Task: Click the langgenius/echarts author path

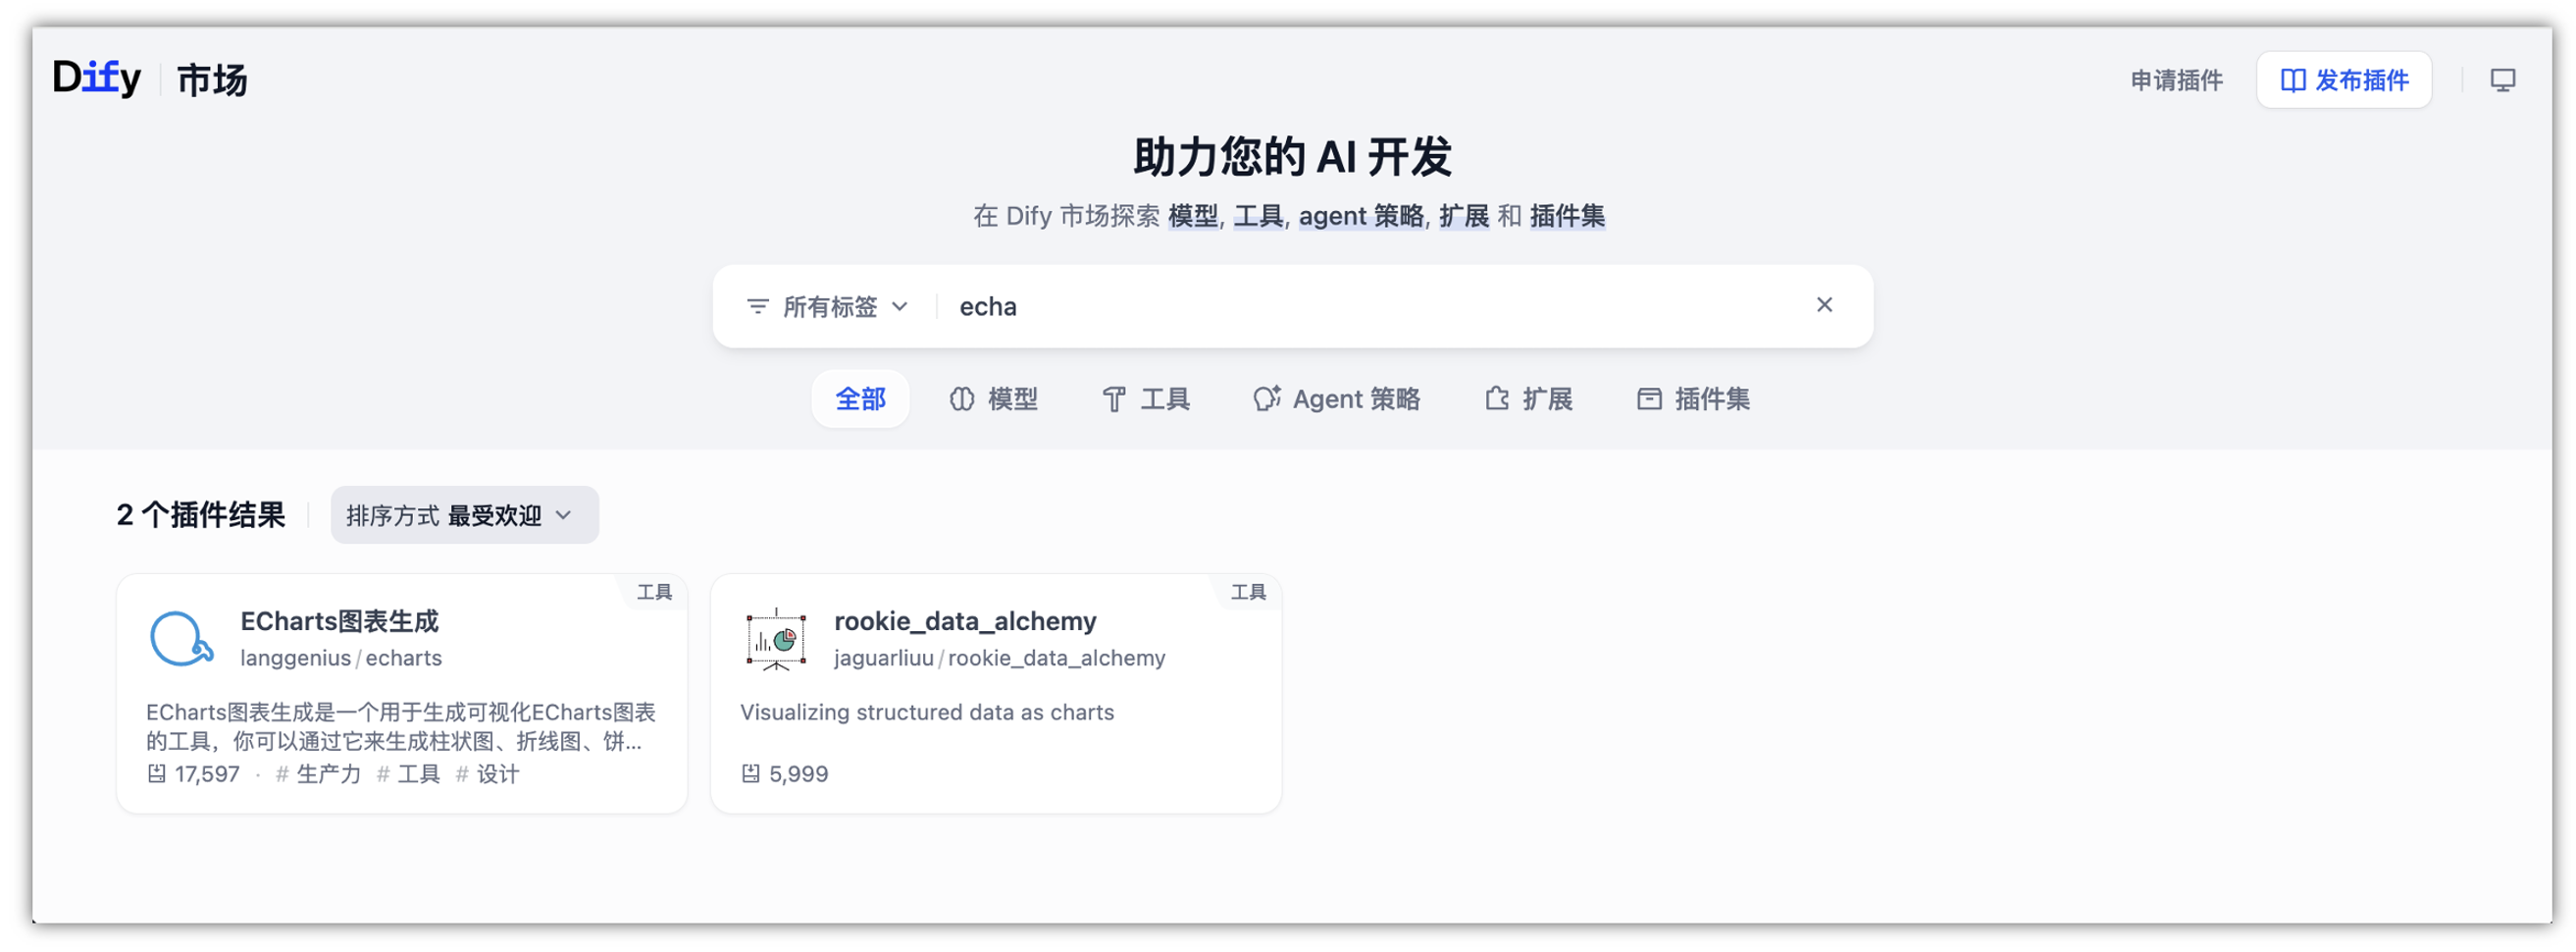Action: [341, 658]
